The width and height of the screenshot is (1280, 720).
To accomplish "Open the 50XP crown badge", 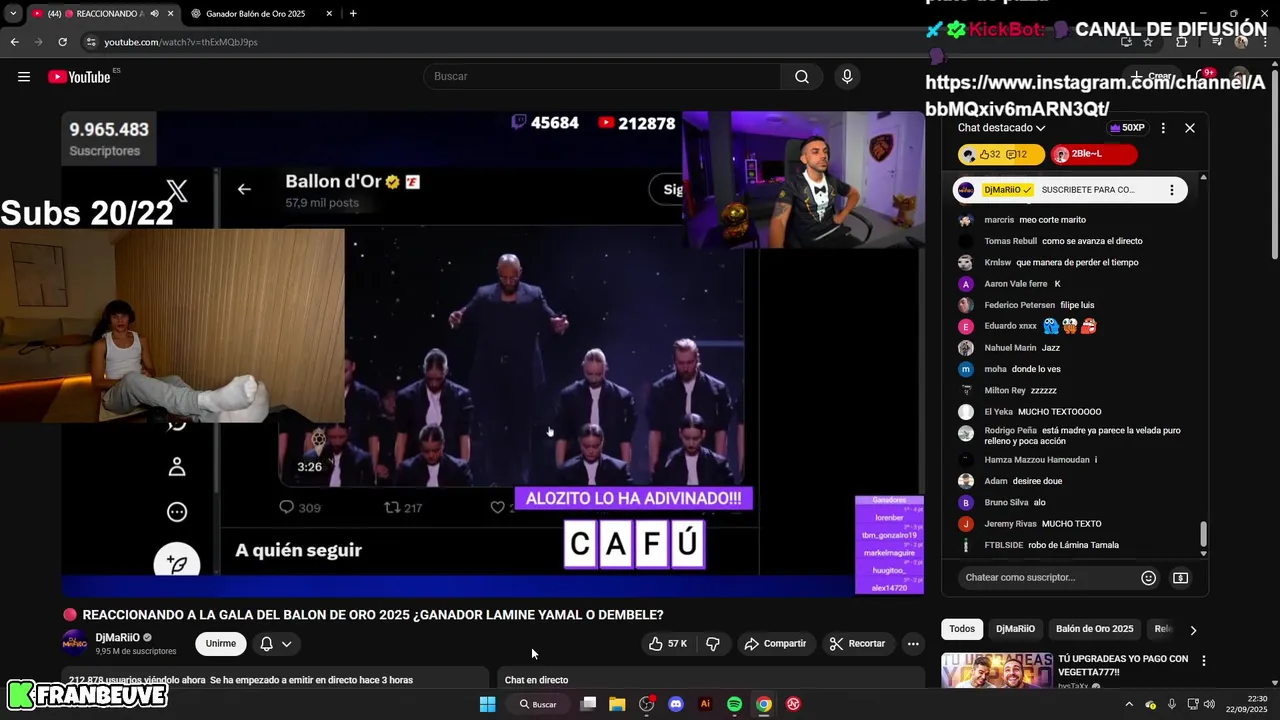I will [1127, 128].
